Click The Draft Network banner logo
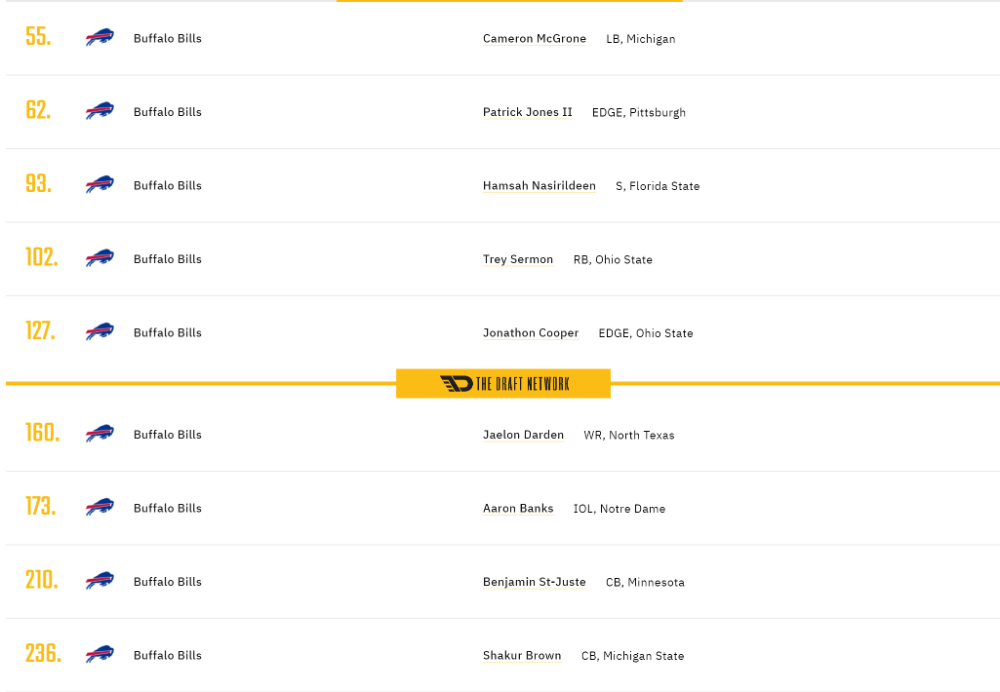 pos(503,383)
